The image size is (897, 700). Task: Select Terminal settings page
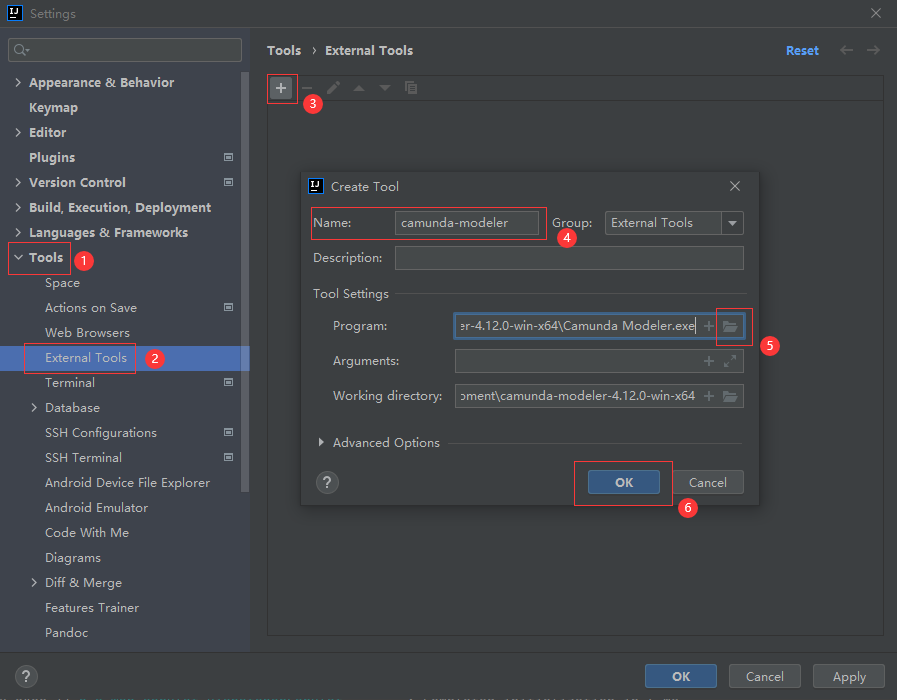(x=70, y=383)
